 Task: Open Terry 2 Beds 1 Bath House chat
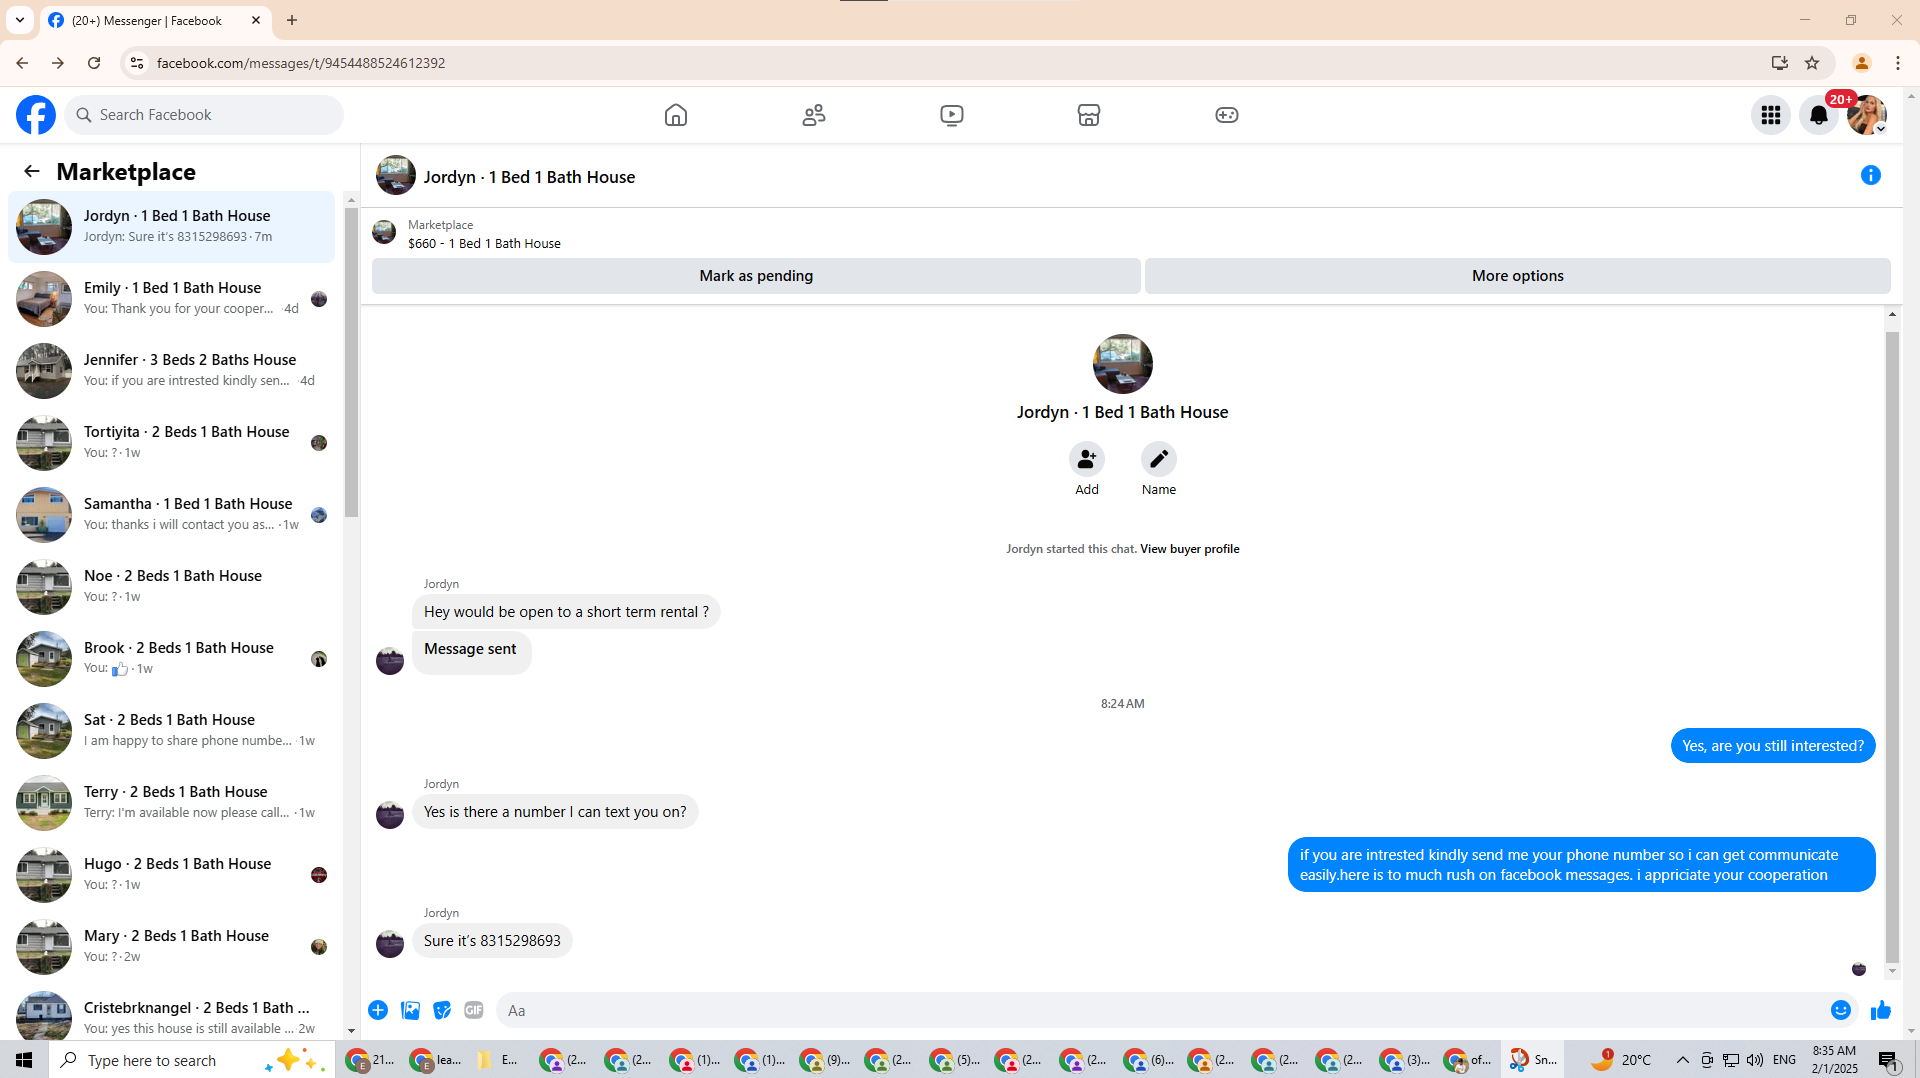pos(172,803)
